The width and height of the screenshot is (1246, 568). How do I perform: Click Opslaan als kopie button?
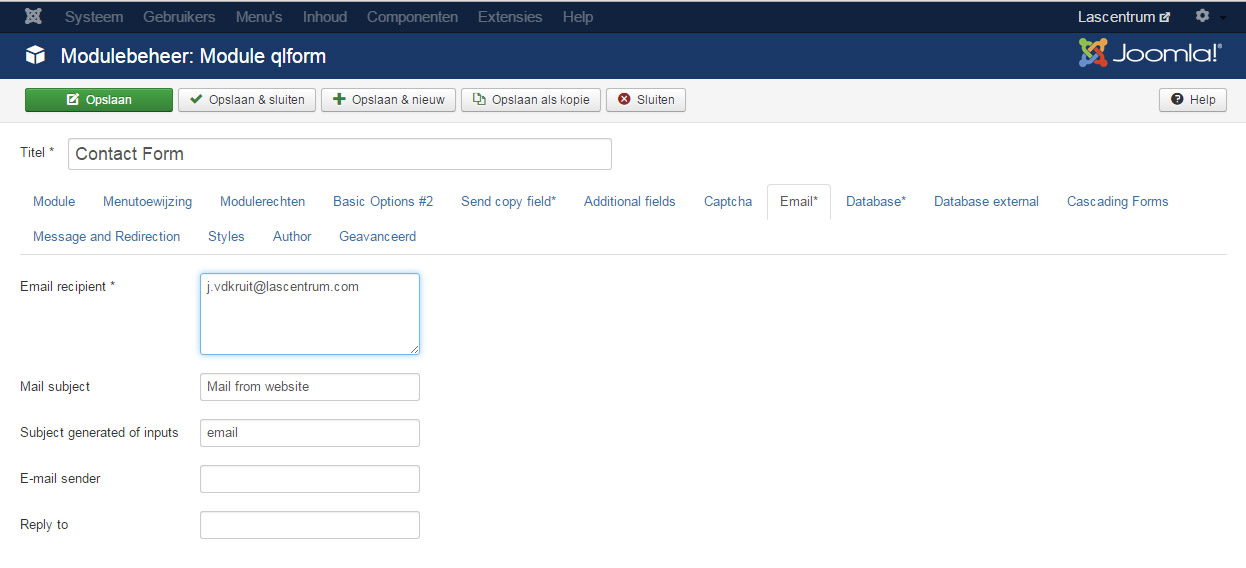coord(531,100)
